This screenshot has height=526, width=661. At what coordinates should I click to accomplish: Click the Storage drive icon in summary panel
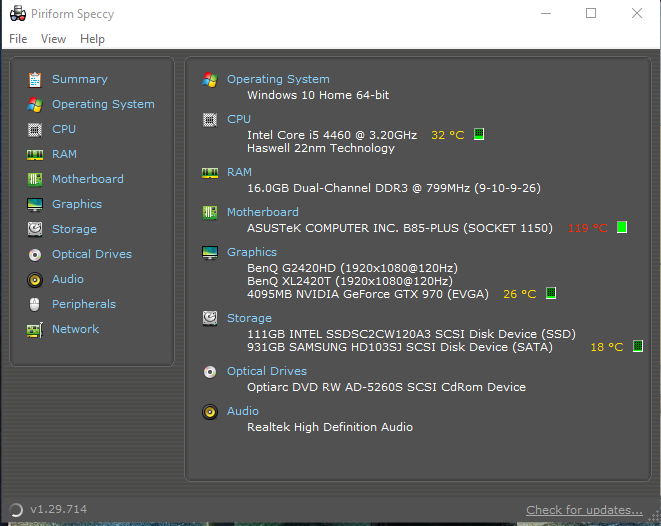click(x=210, y=318)
